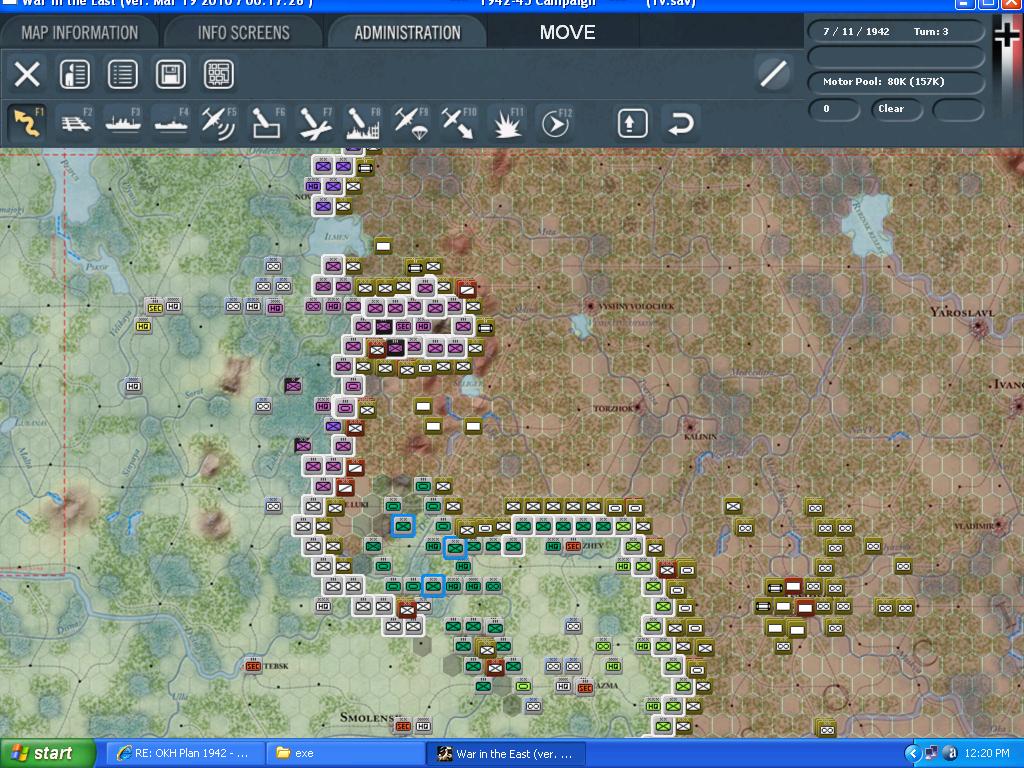This screenshot has height=768, width=1024.
Task: Click the Vyshniy Volochek town label
Action: pyautogui.click(x=636, y=306)
